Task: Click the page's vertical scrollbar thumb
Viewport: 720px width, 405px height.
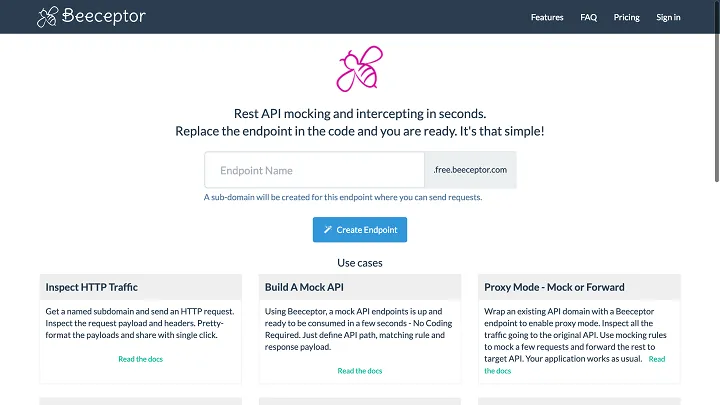Action: click(717, 92)
